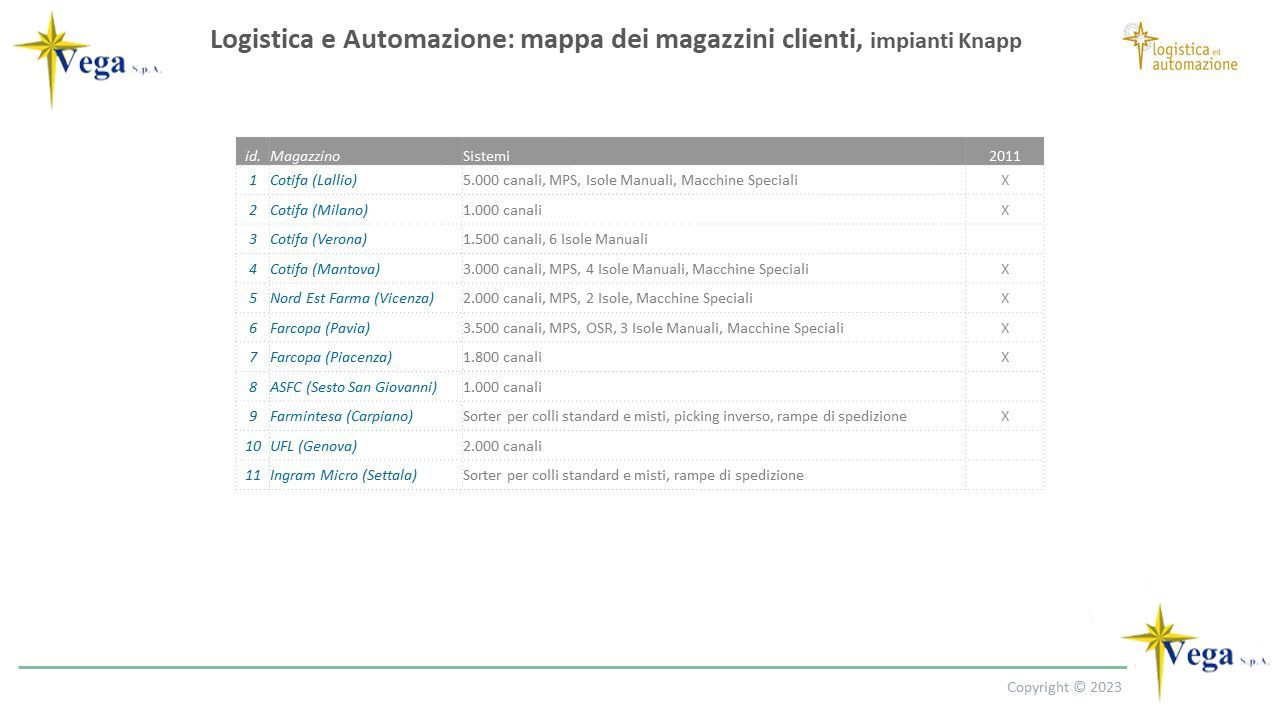Click '2.000 canali, MPS, 2 Isole, Macchine Speciali'
This screenshot has width=1280, height=720.
(608, 298)
